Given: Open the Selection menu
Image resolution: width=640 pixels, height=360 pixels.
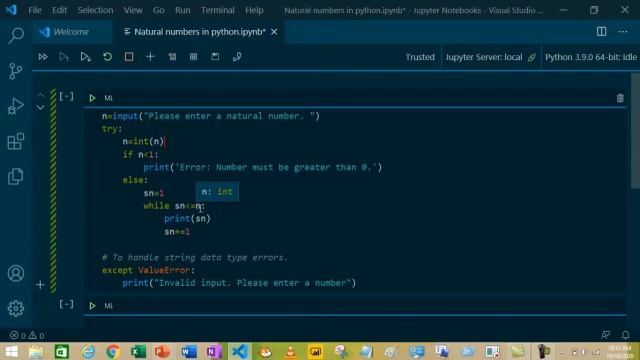Looking at the screenshot, I should (x=96, y=10).
